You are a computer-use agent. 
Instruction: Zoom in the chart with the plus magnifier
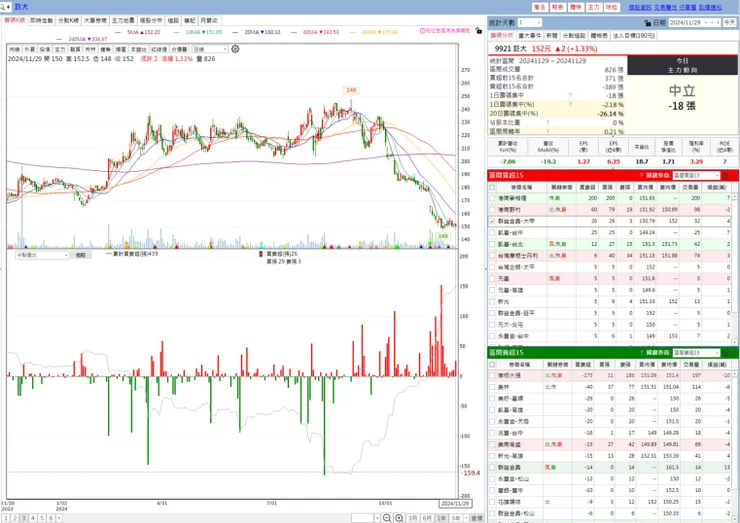point(399,518)
